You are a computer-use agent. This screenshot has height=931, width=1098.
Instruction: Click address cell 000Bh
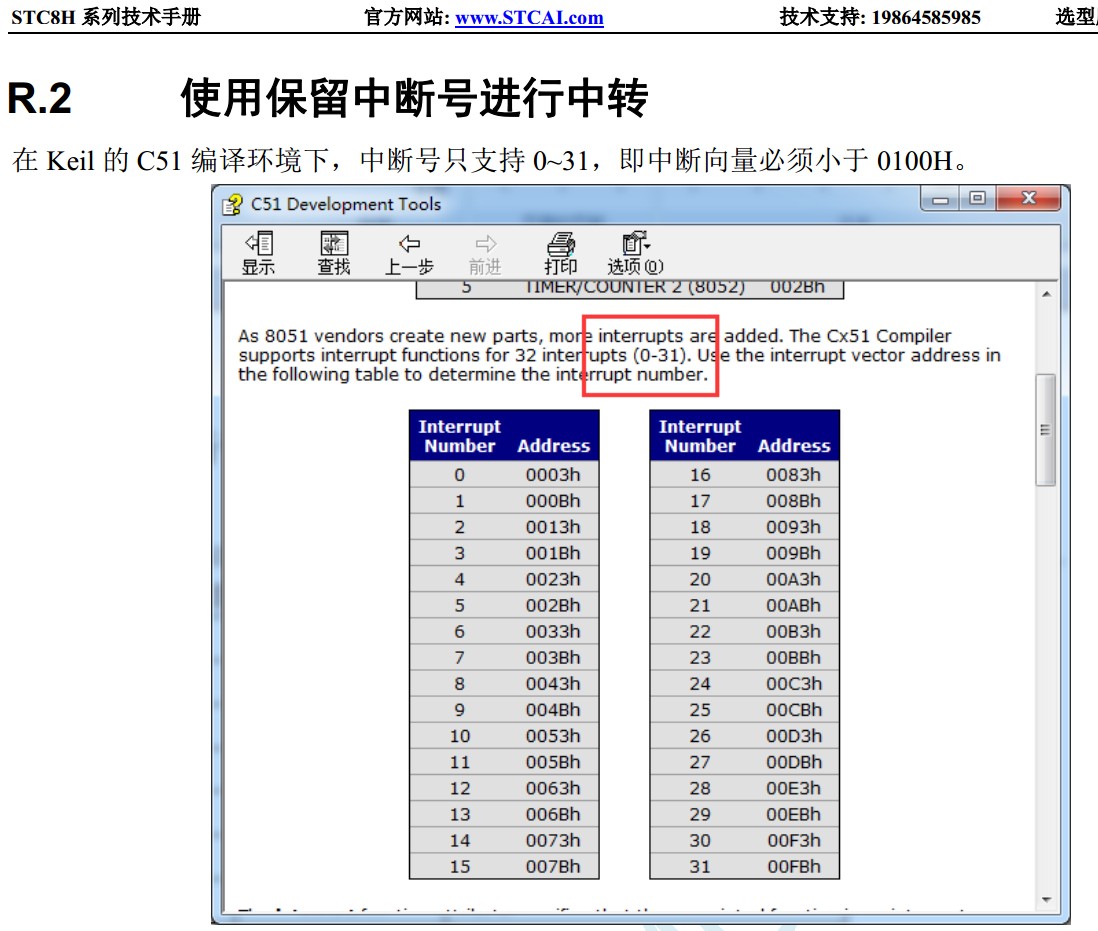click(x=553, y=501)
